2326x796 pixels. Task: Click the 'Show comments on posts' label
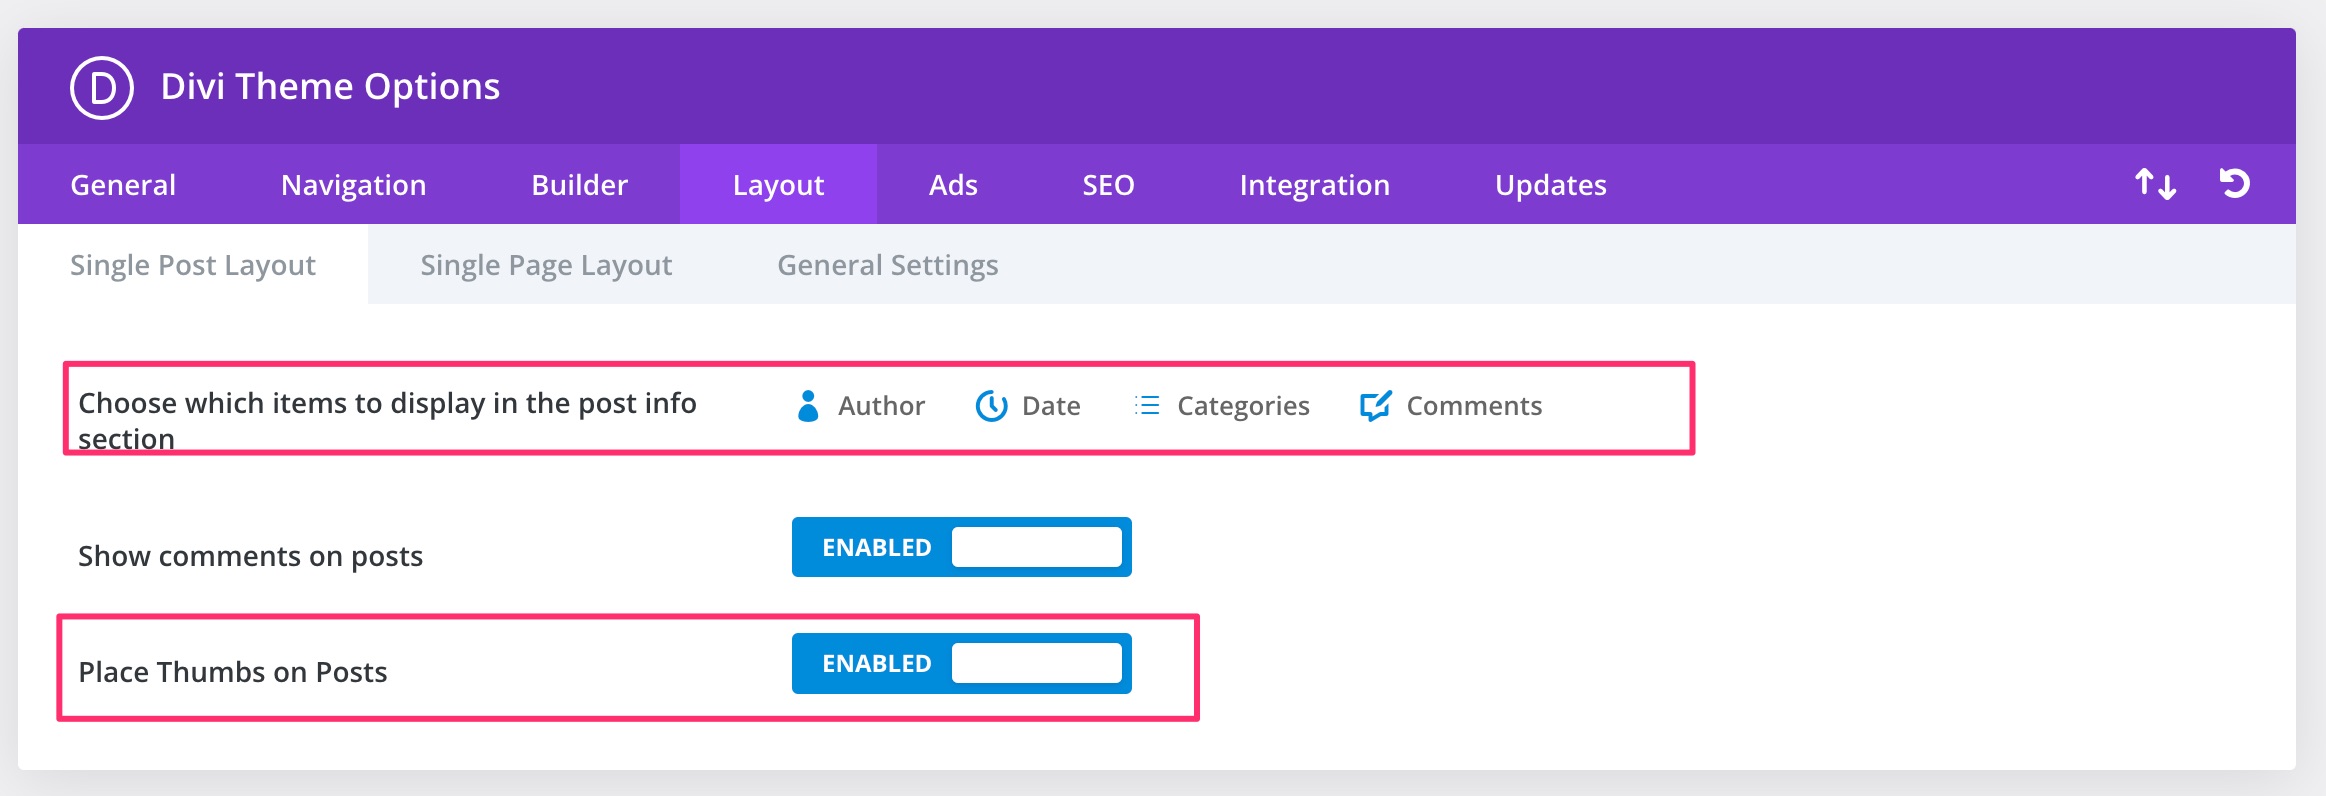(251, 556)
